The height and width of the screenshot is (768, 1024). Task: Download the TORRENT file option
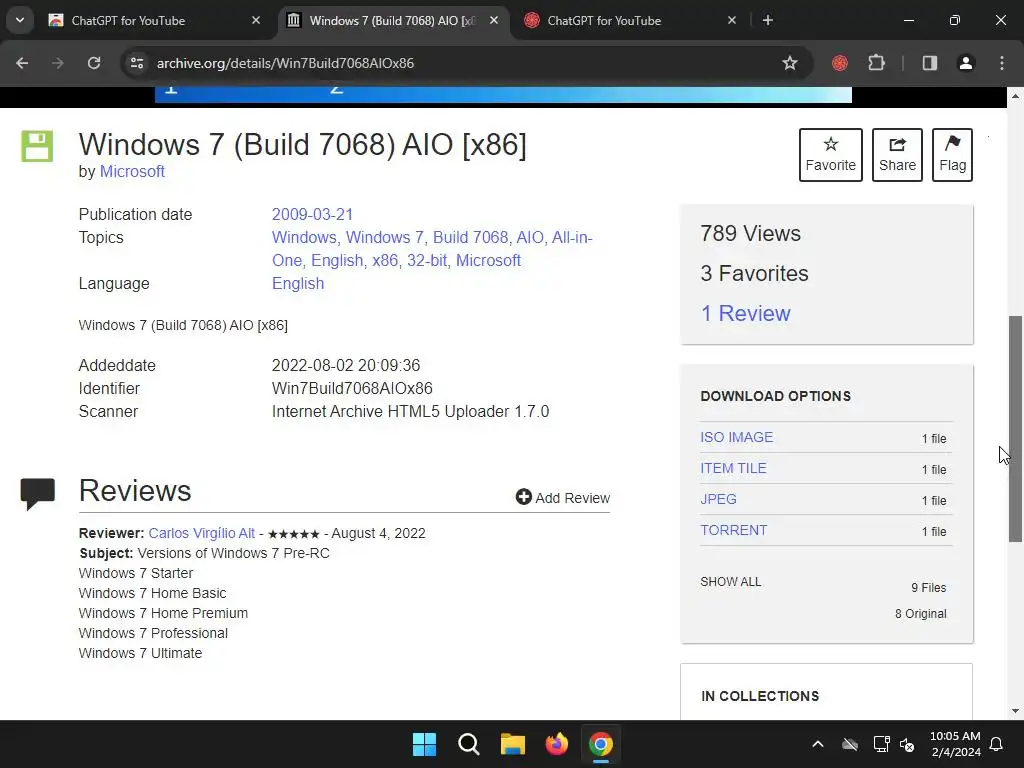click(x=733, y=530)
